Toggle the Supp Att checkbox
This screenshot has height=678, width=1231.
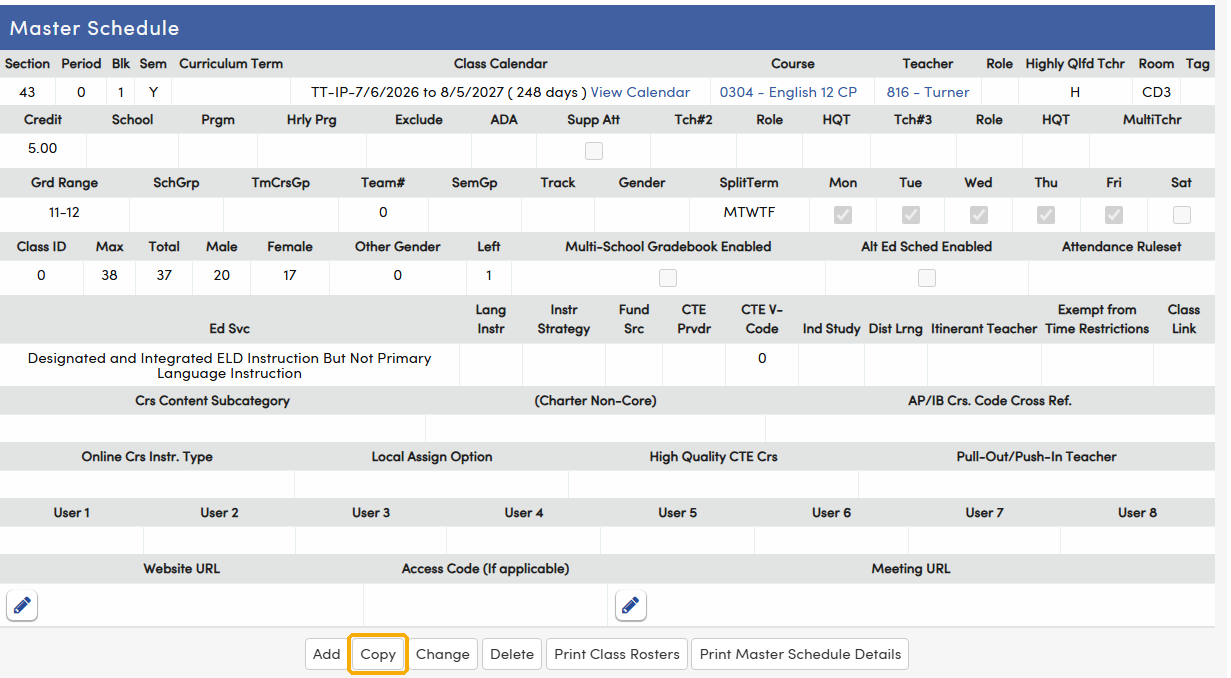click(594, 151)
